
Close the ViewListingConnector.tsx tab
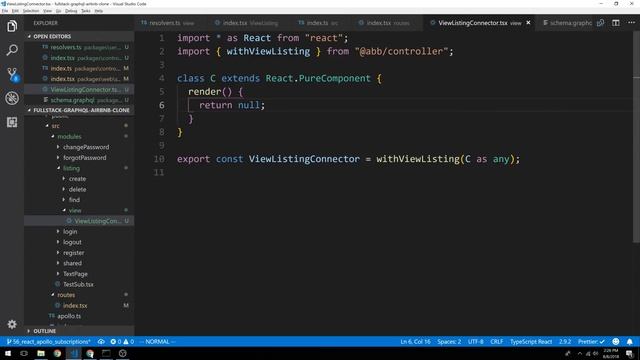point(528,23)
